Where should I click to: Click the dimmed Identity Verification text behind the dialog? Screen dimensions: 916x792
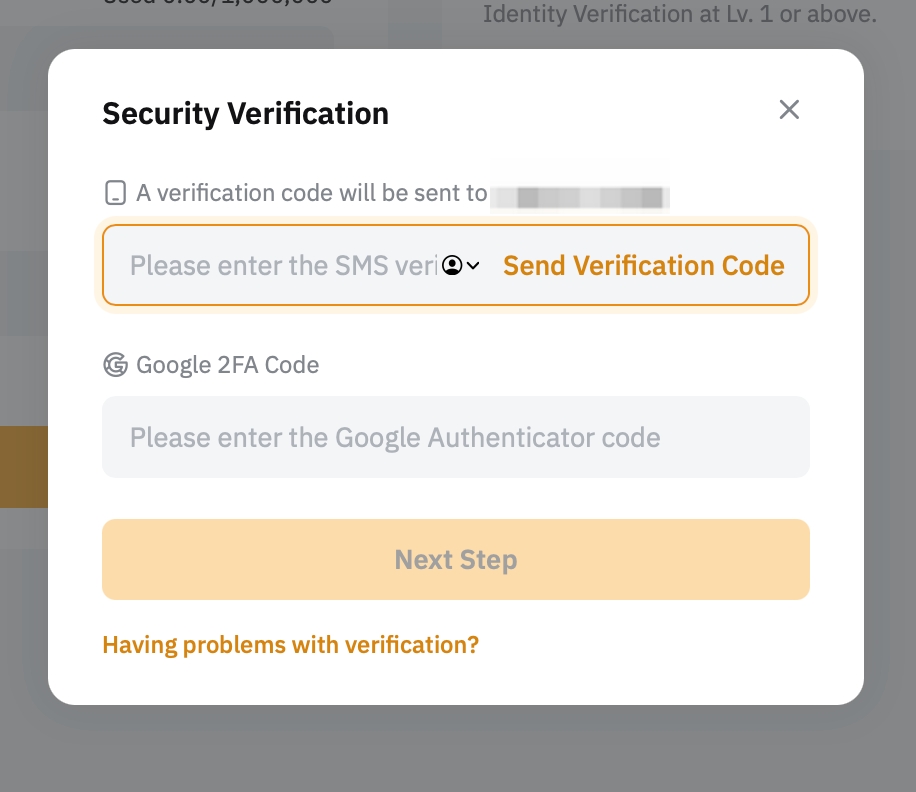coord(680,15)
